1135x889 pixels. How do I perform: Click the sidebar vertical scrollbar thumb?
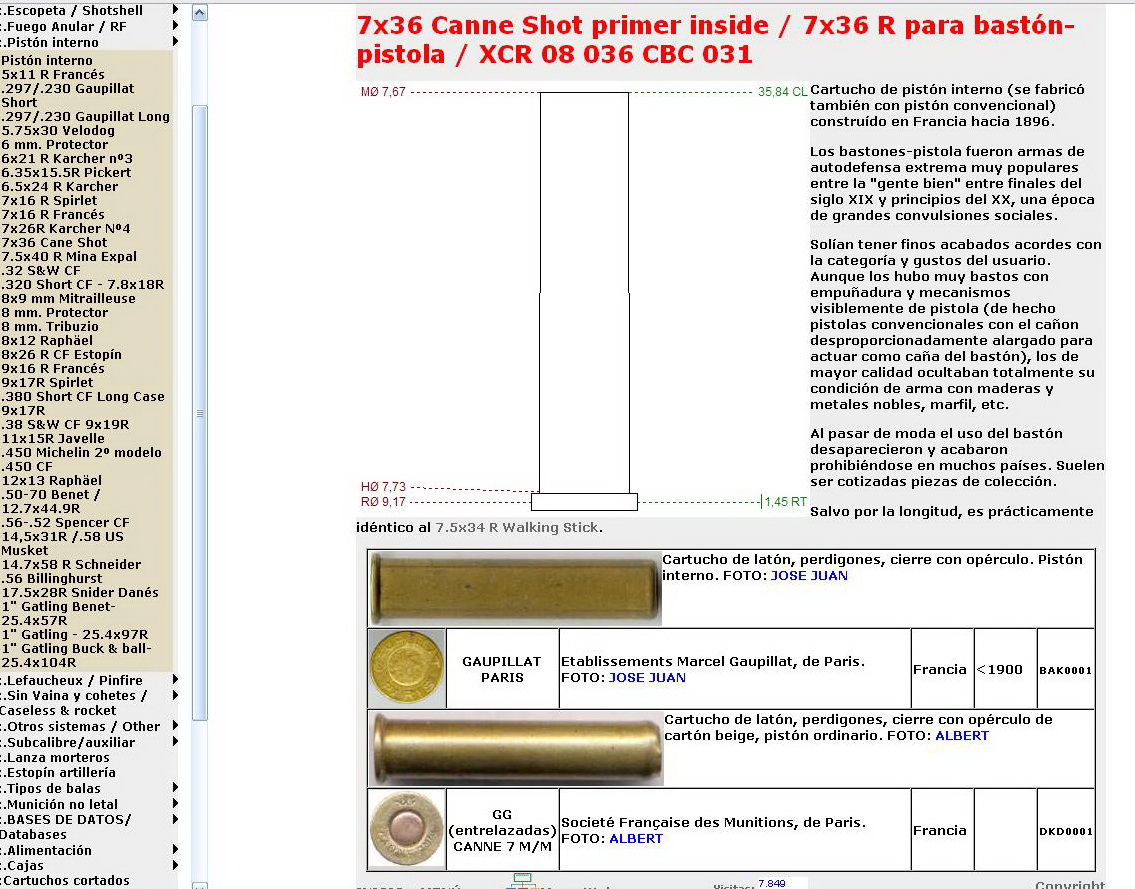[200, 413]
